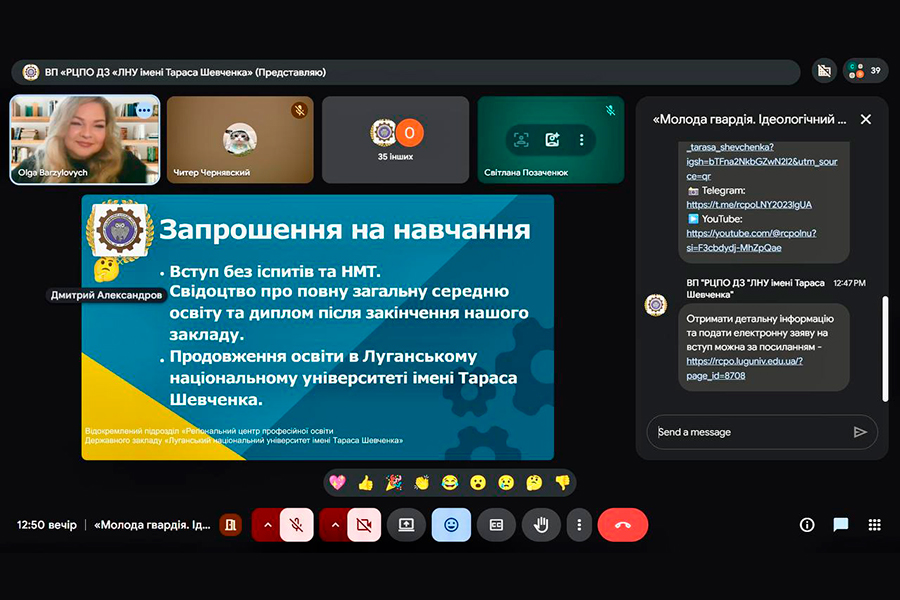Send the thinking face reaction
The image size is (900, 600).
pos(534,483)
